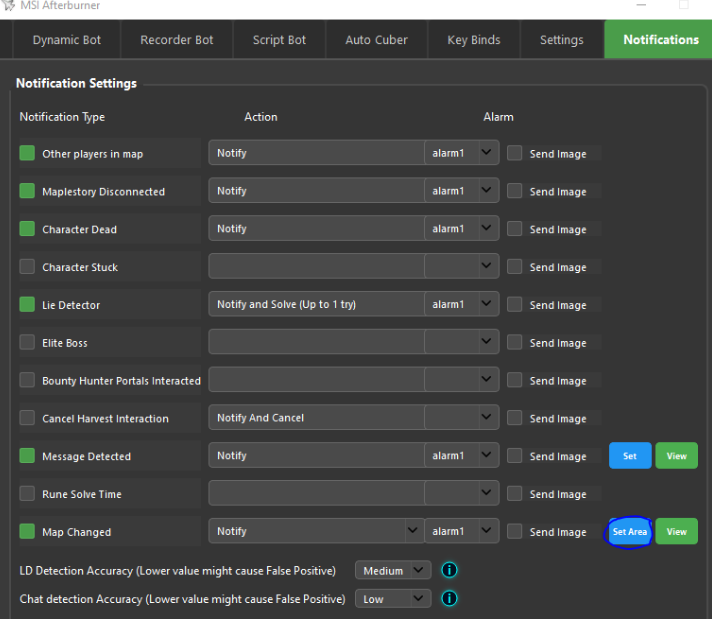712x619 pixels.
Task: Switch to the Dynamic Bot tab
Action: tap(65, 40)
